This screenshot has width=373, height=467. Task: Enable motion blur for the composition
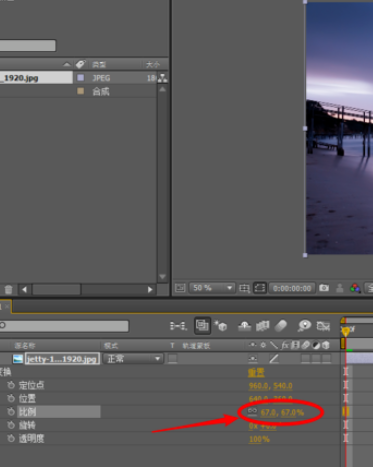click(x=281, y=326)
